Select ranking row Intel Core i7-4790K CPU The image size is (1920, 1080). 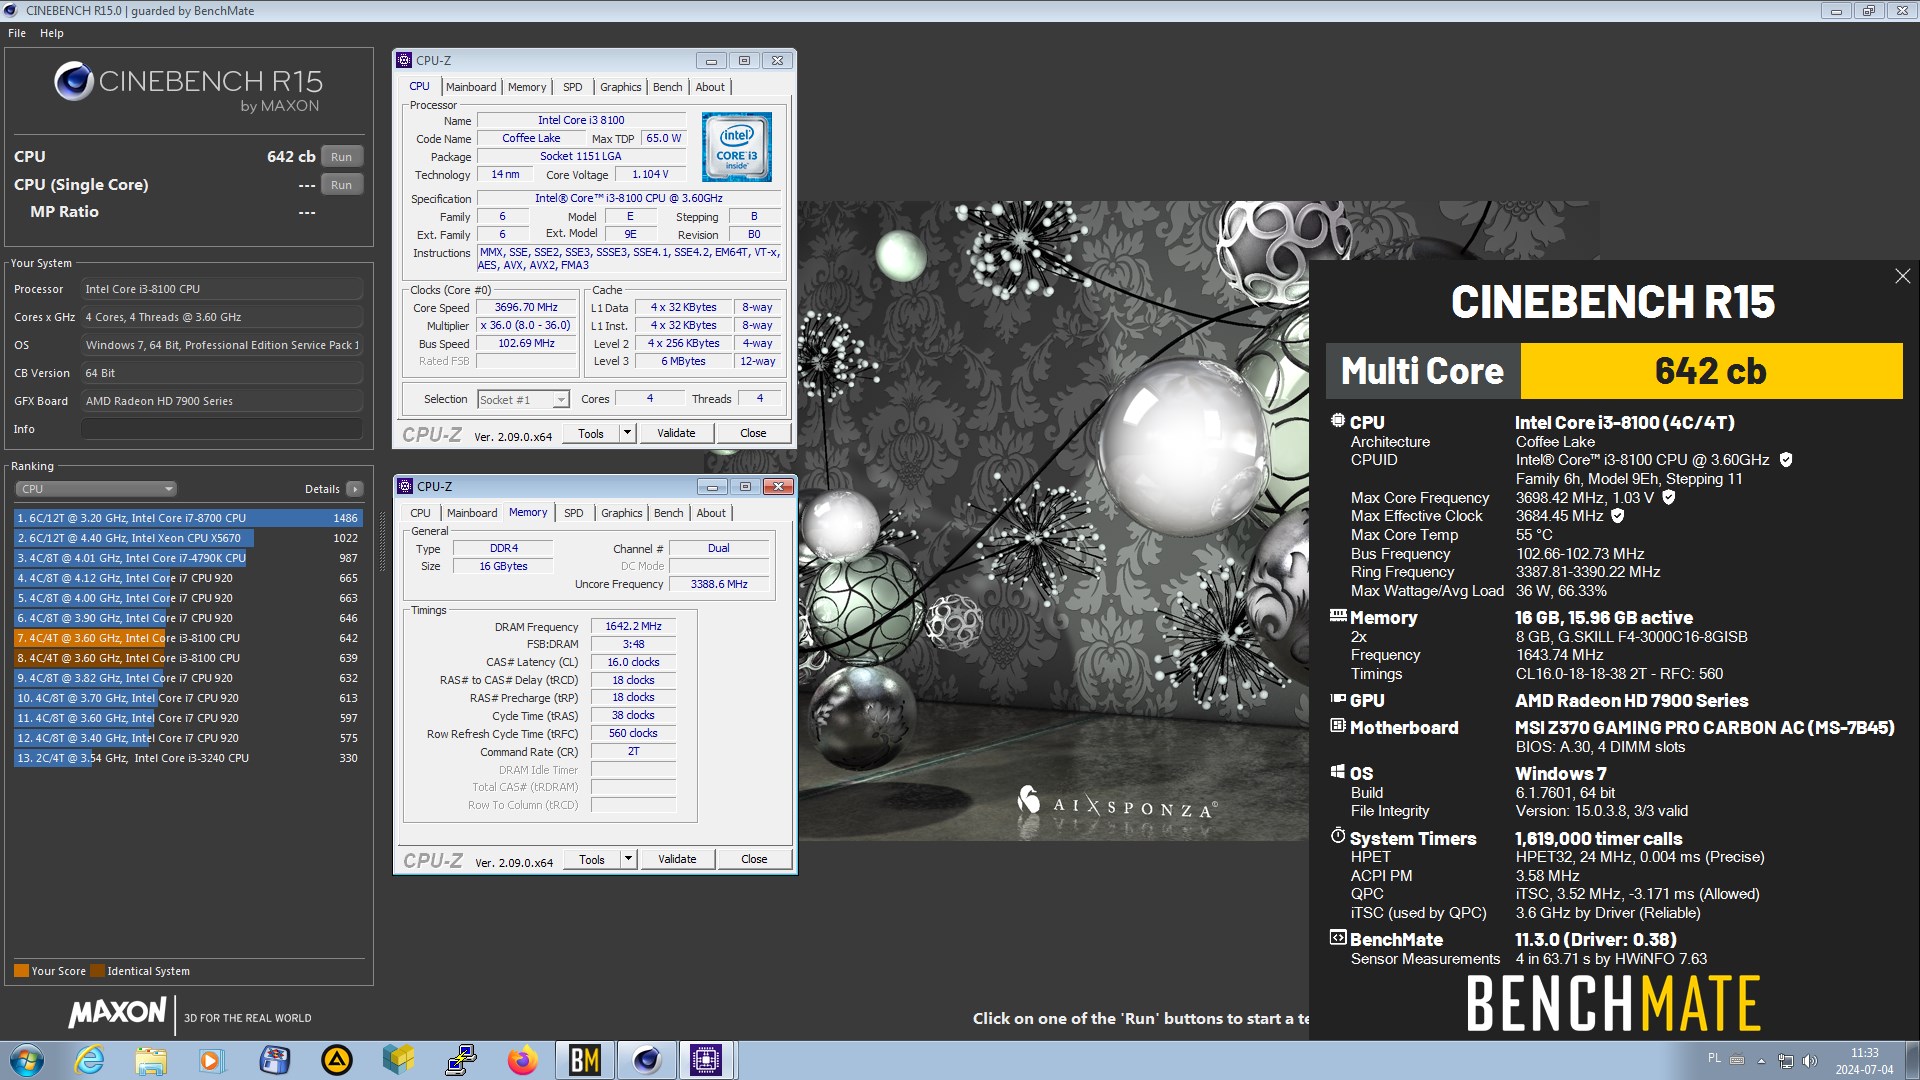click(188, 558)
